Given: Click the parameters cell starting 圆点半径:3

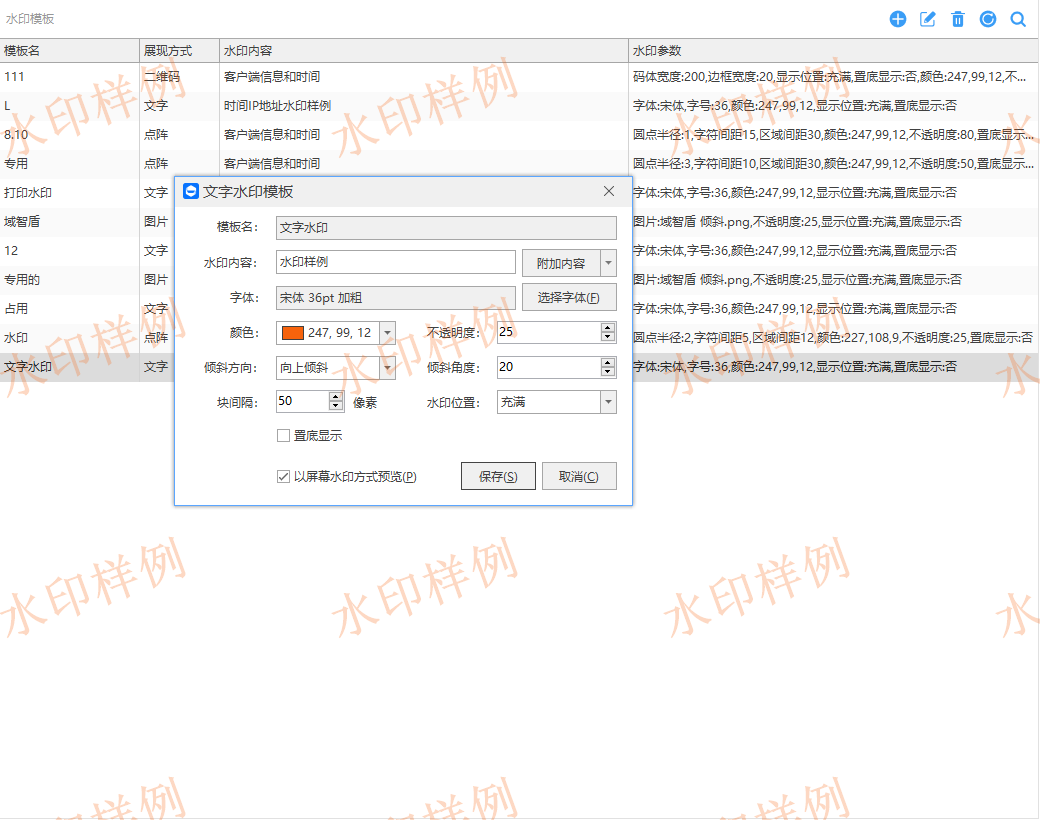Looking at the screenshot, I should point(834,164).
